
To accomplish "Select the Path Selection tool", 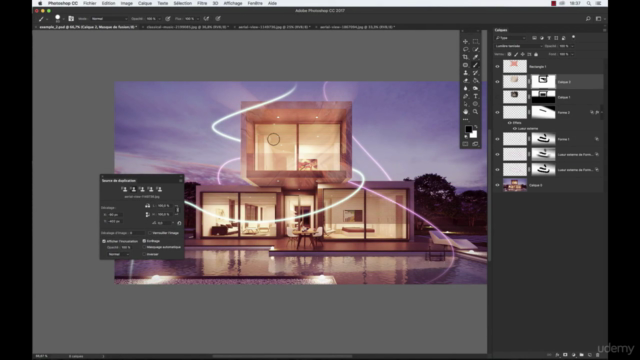I will [x=465, y=104].
